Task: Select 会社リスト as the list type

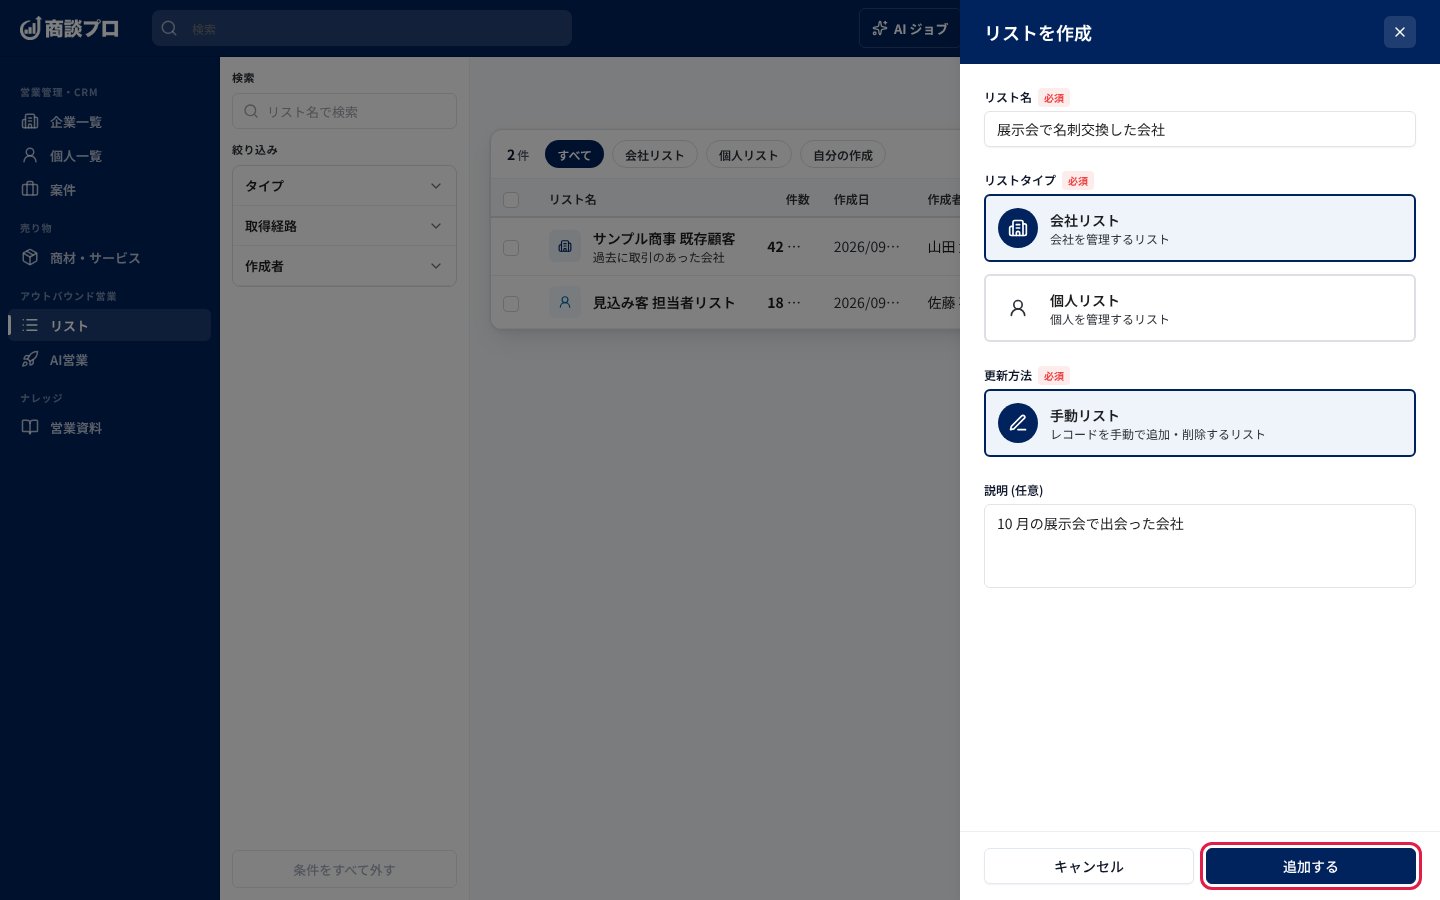Action: (1200, 228)
